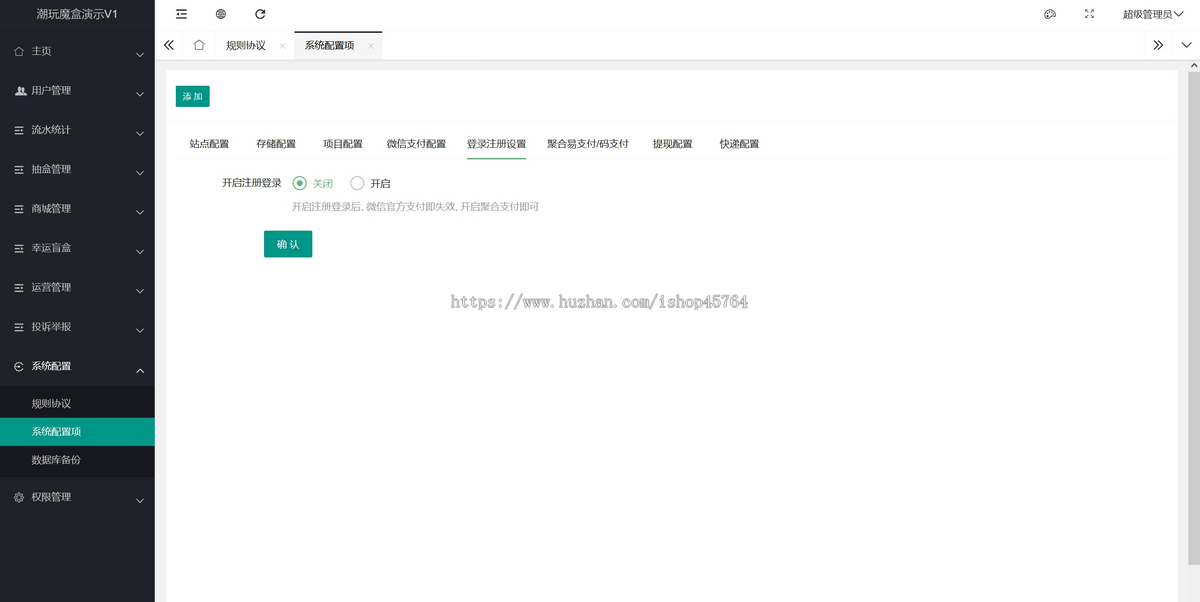The height and width of the screenshot is (602, 1200).
Task: Close the 系统配置项 tab
Action: (x=370, y=46)
